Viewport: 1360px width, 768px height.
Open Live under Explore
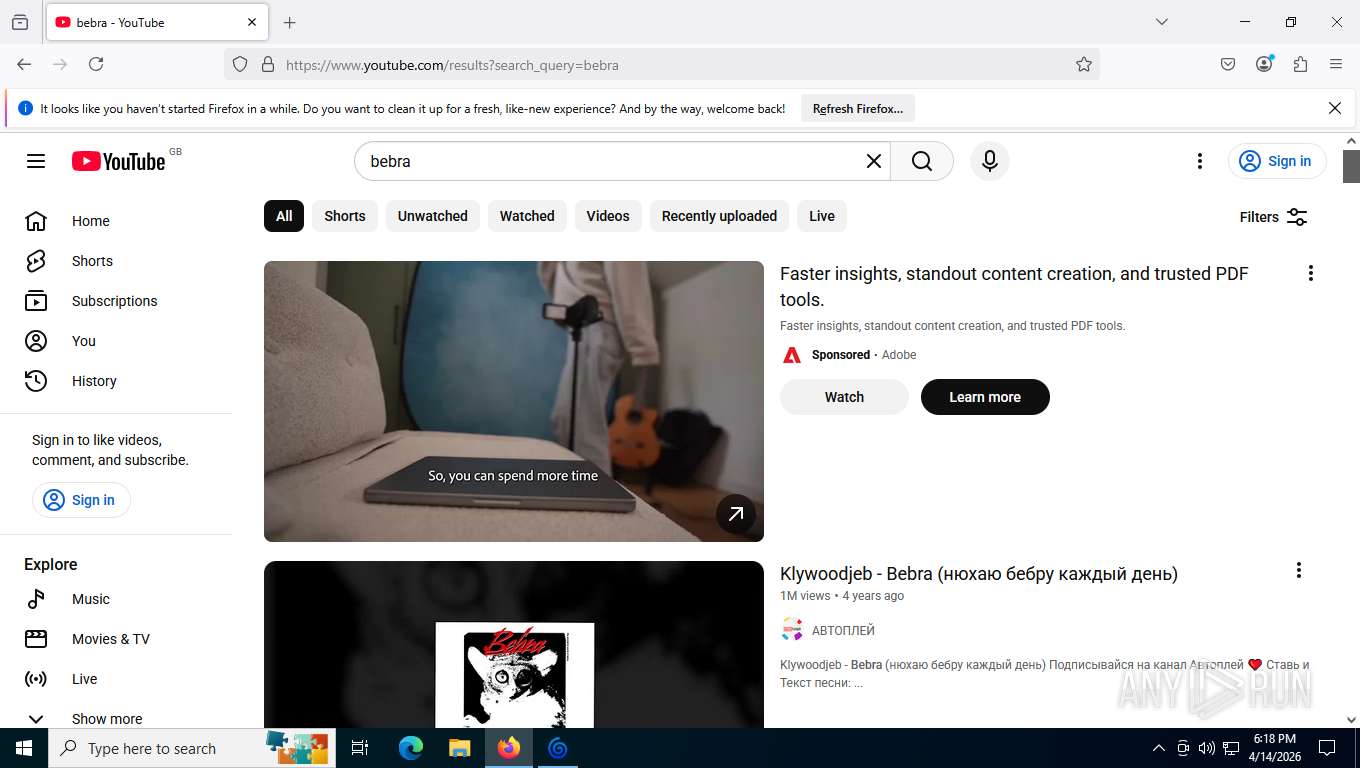(116, 679)
